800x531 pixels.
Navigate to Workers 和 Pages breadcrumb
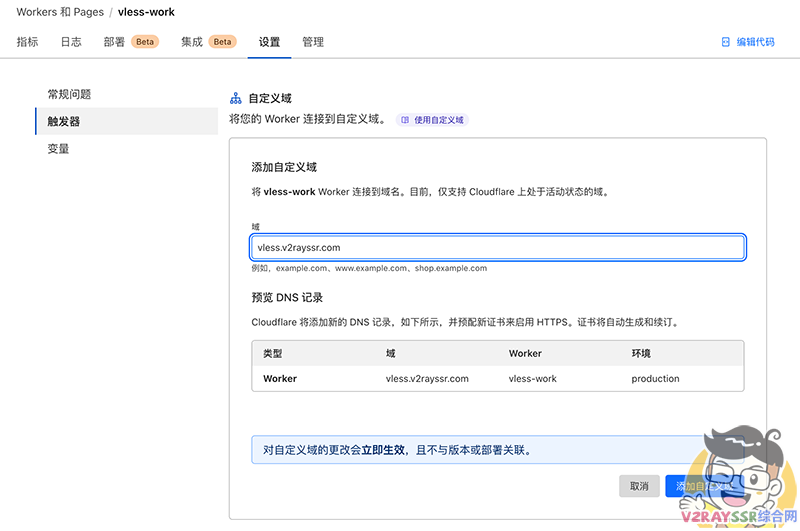tap(58, 12)
